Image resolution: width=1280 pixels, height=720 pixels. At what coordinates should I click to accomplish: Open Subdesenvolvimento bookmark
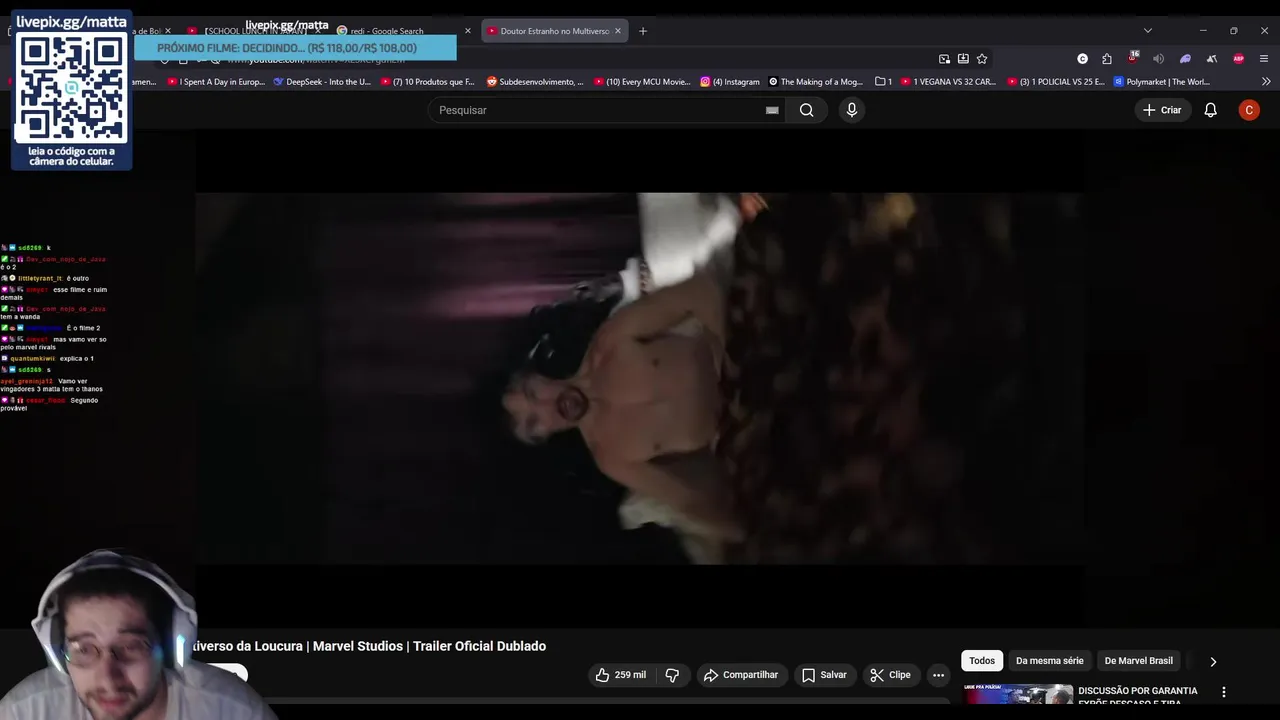coord(535,82)
